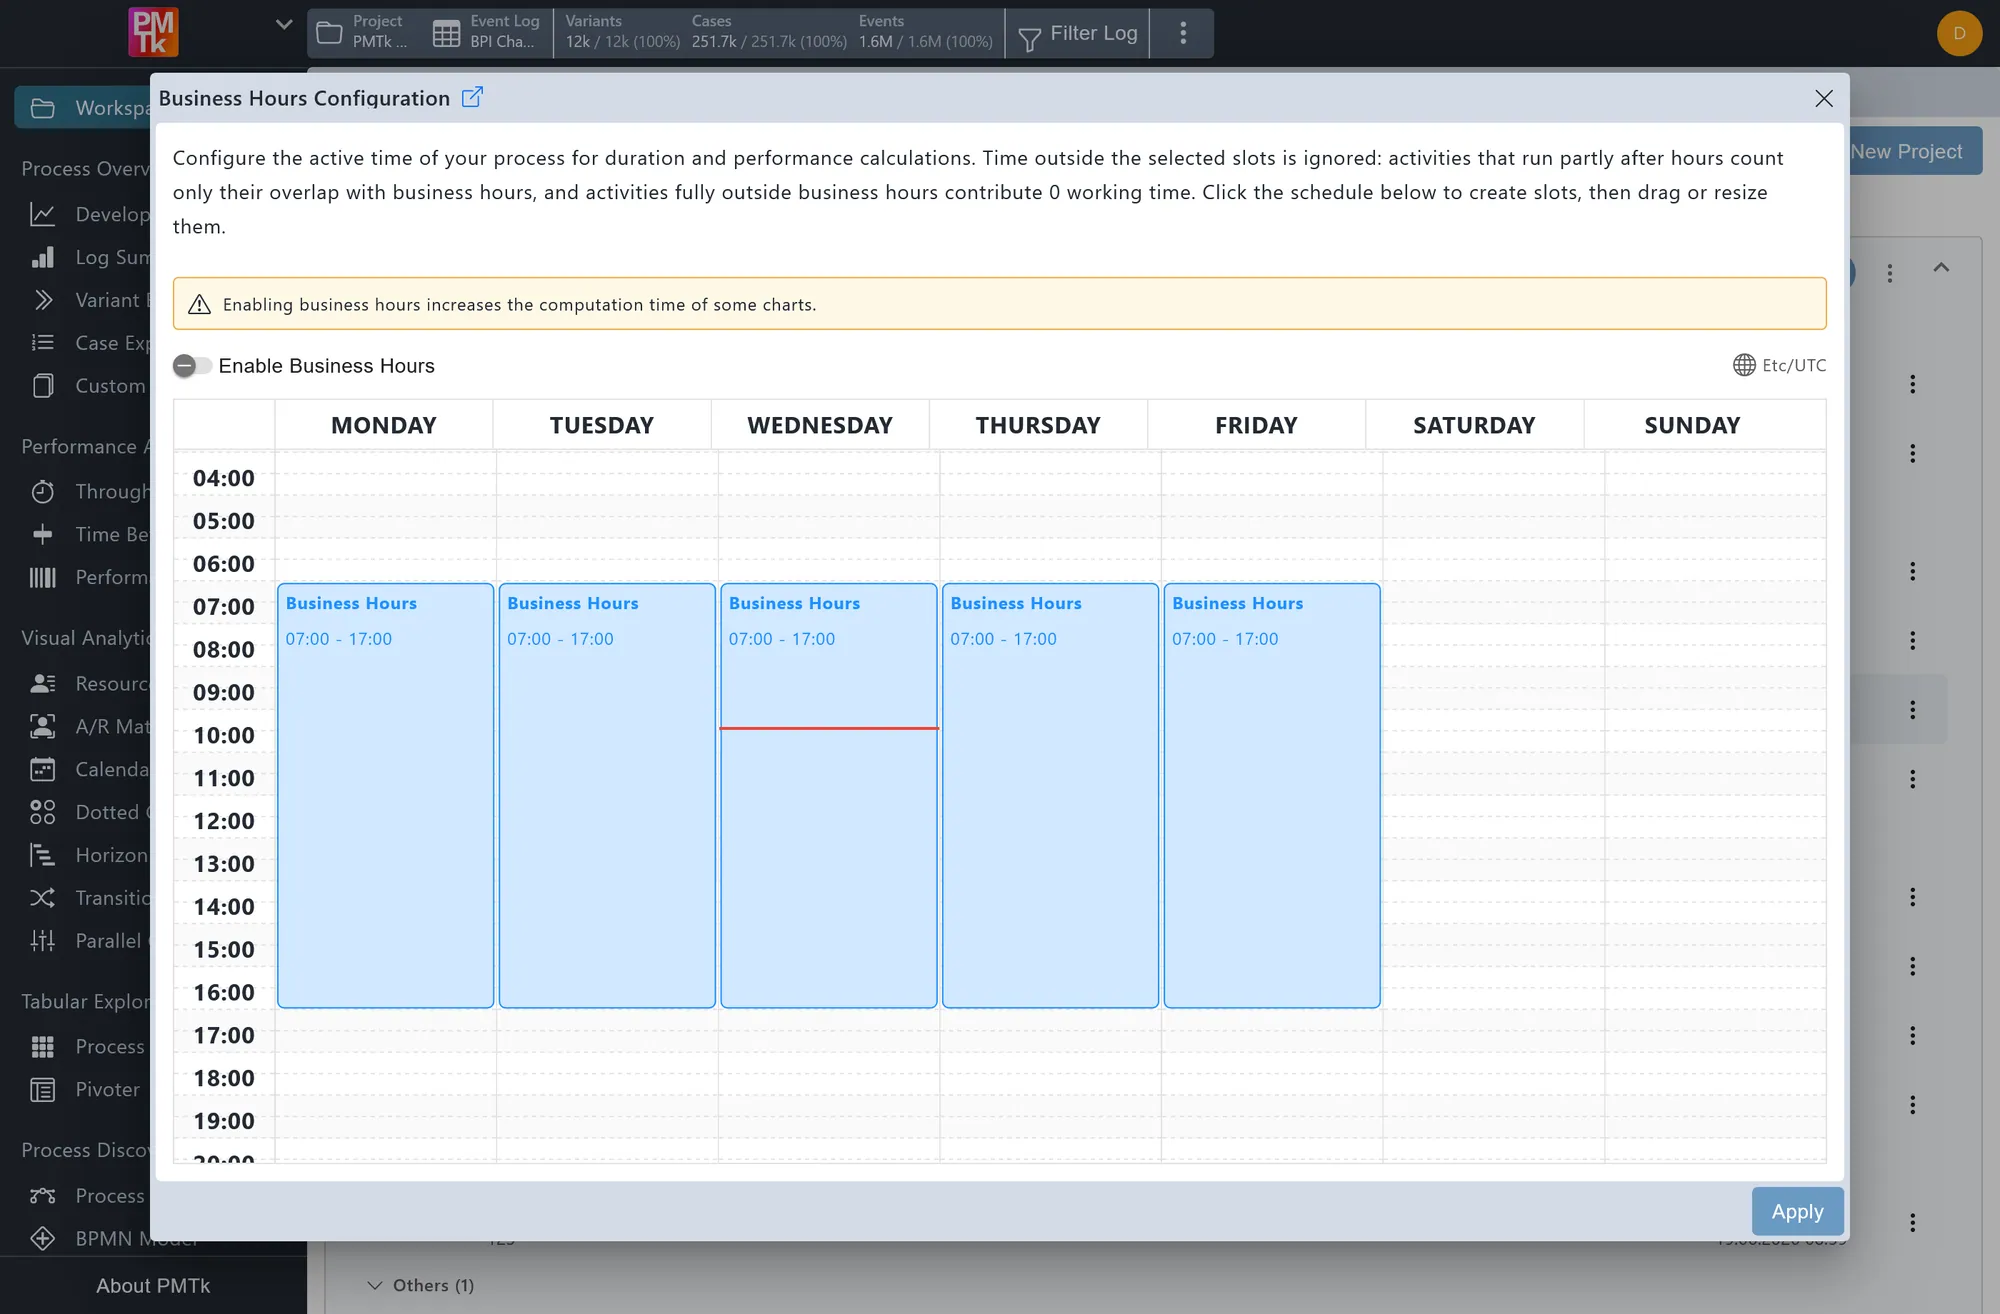Click the Calendar icon in sidebar

(42, 770)
